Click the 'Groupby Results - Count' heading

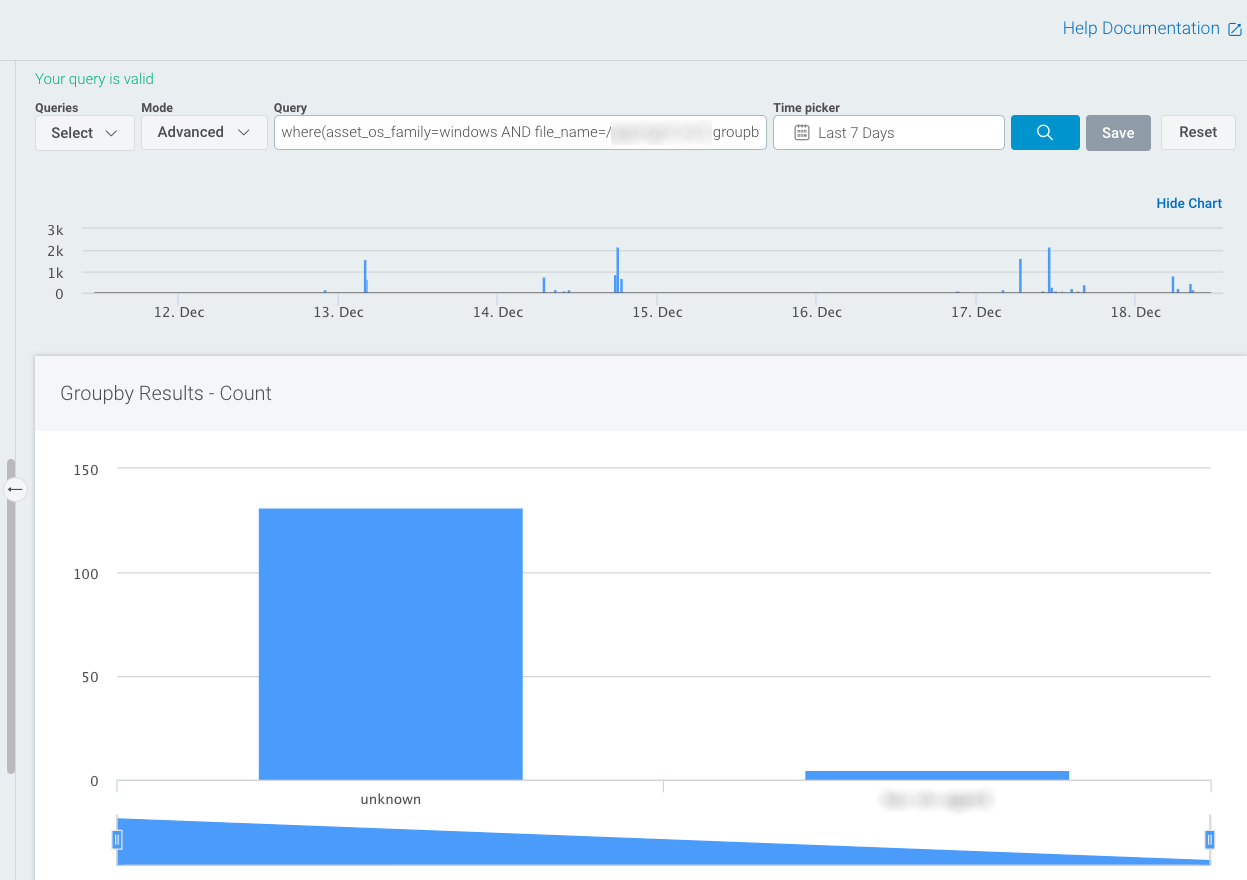coord(166,393)
